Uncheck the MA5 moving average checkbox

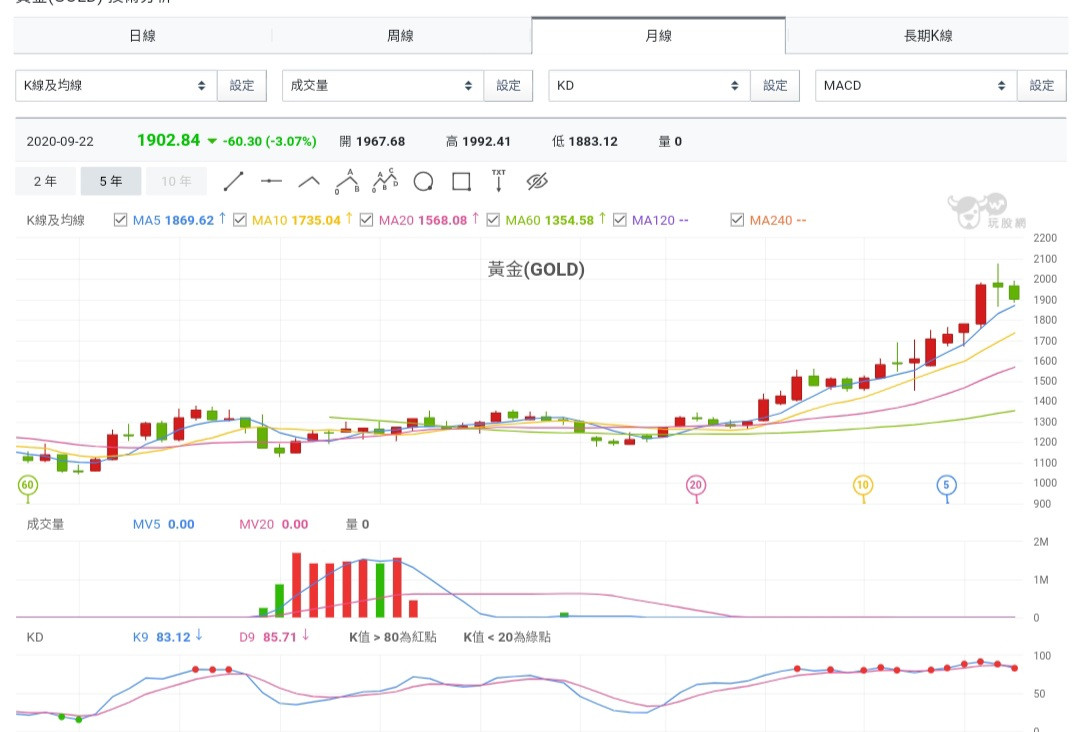pos(121,220)
